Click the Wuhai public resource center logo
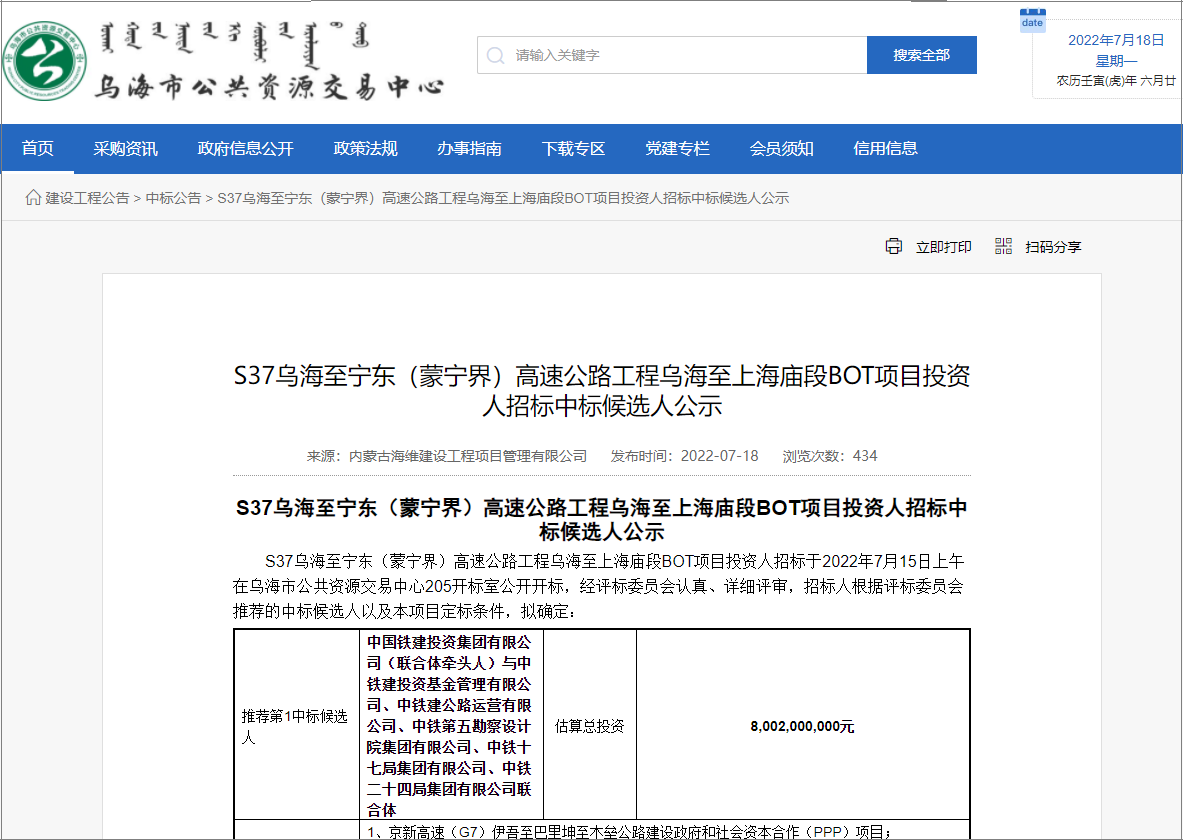 [x=42, y=64]
